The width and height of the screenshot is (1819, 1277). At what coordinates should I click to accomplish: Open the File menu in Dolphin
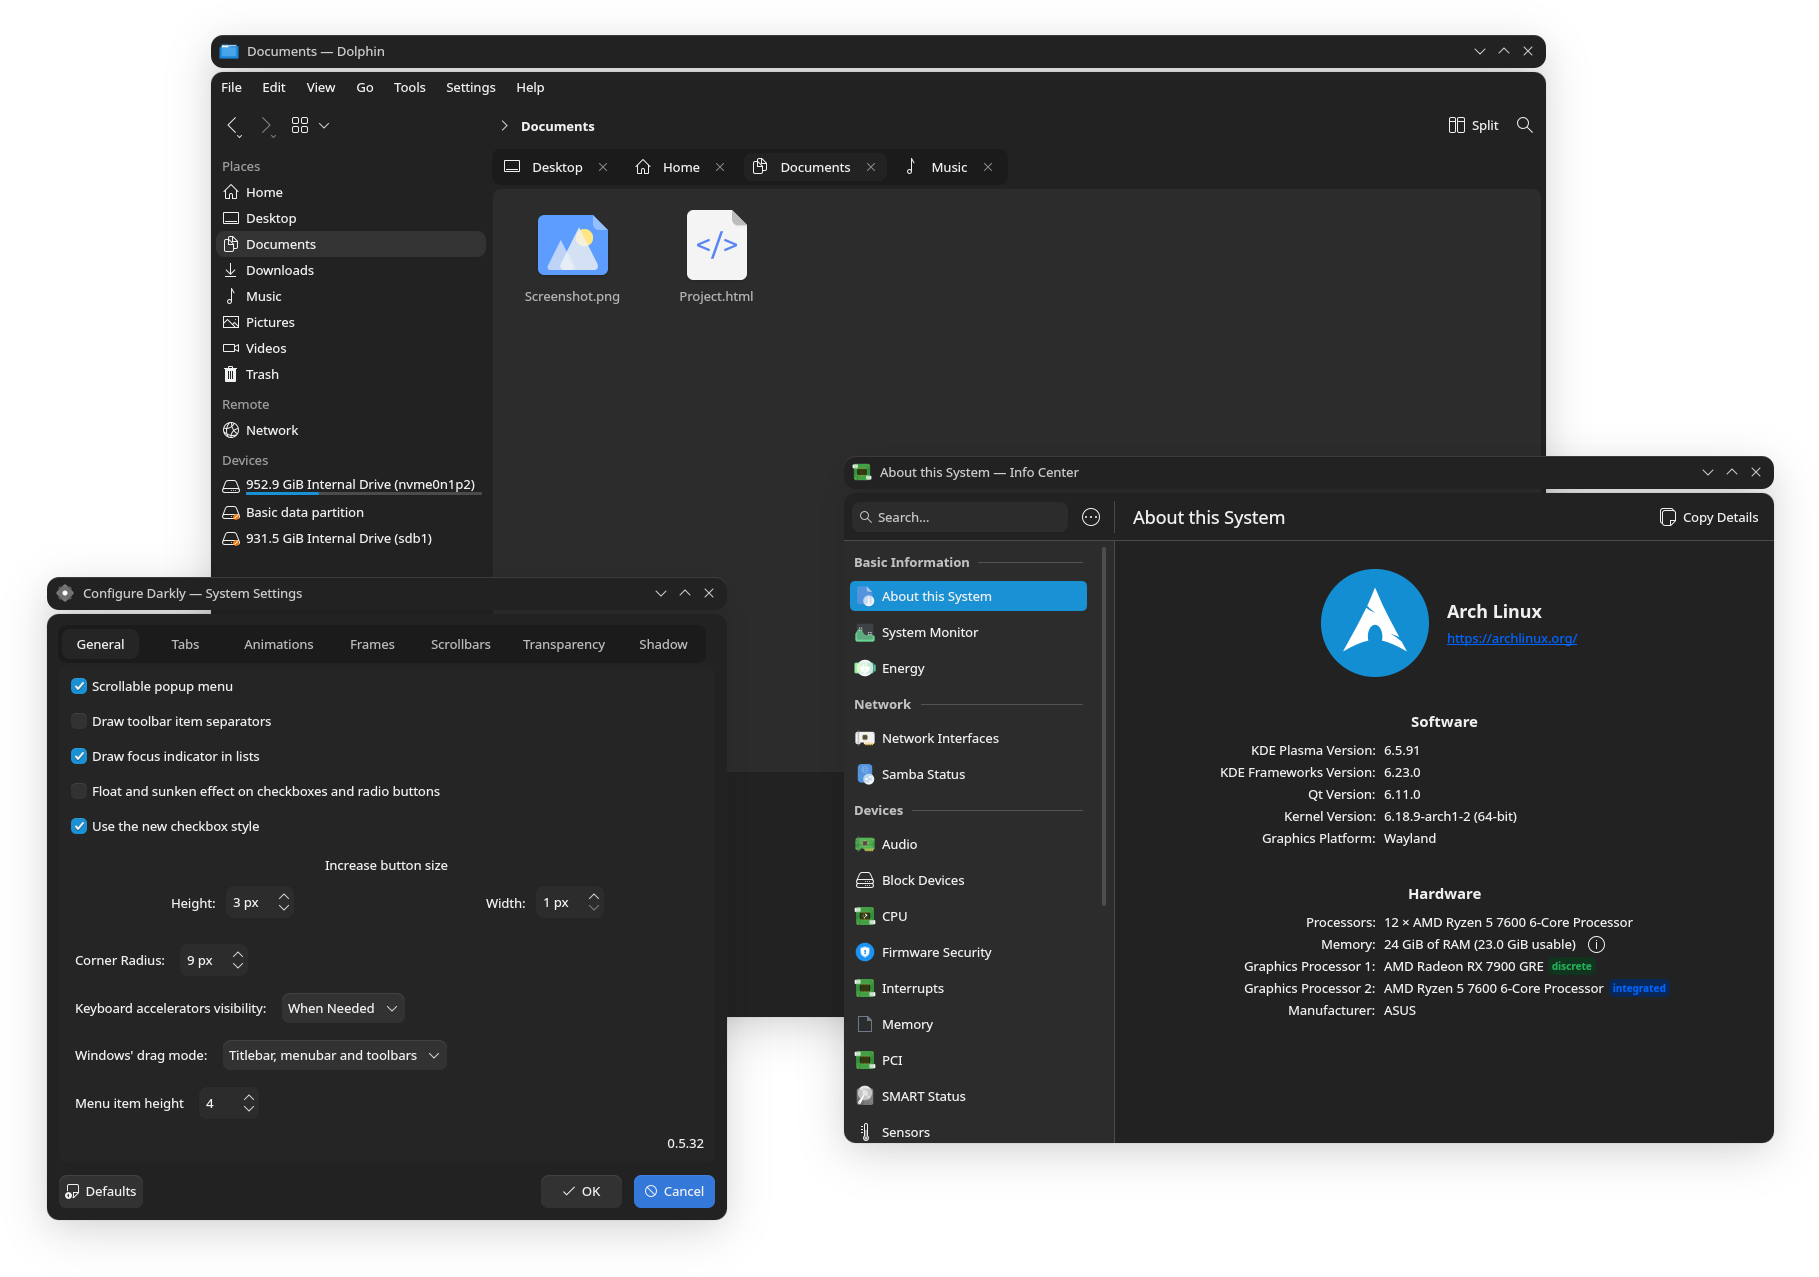click(x=231, y=87)
